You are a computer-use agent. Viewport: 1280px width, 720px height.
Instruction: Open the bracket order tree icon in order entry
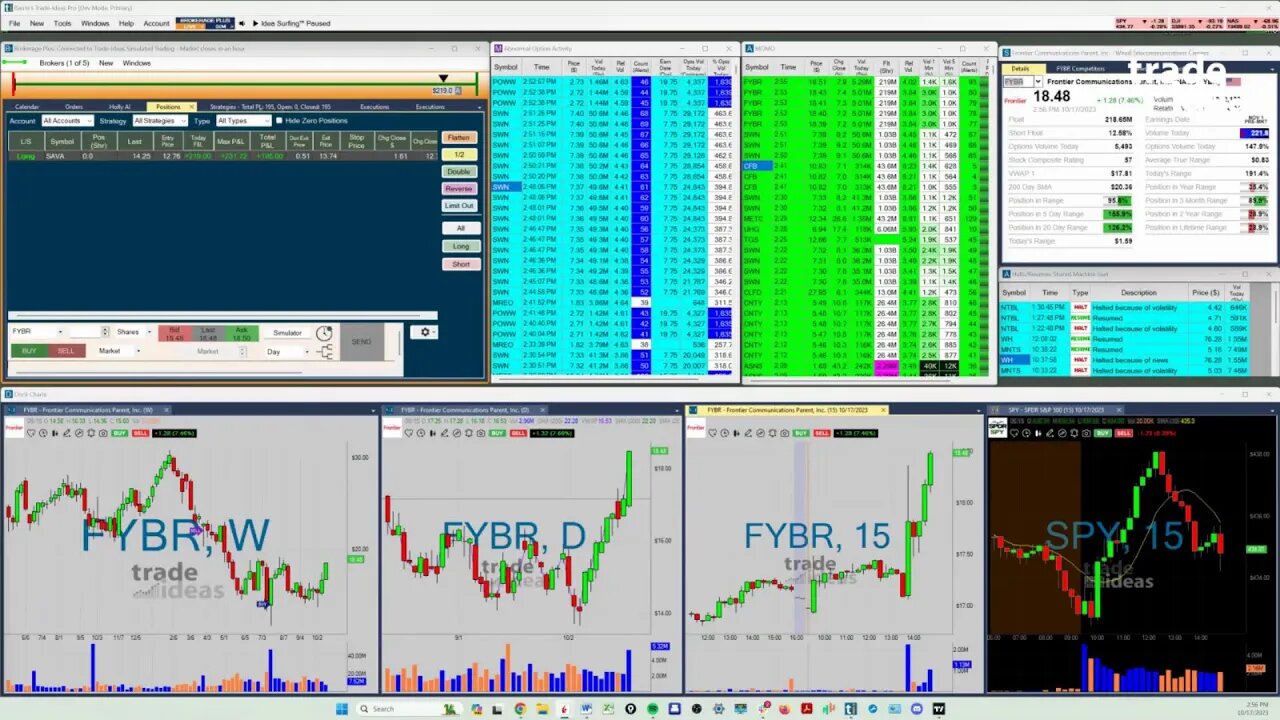(x=324, y=352)
